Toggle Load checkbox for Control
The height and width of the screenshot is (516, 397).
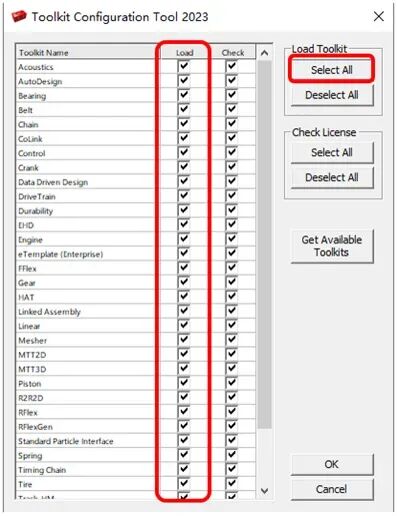(184, 152)
